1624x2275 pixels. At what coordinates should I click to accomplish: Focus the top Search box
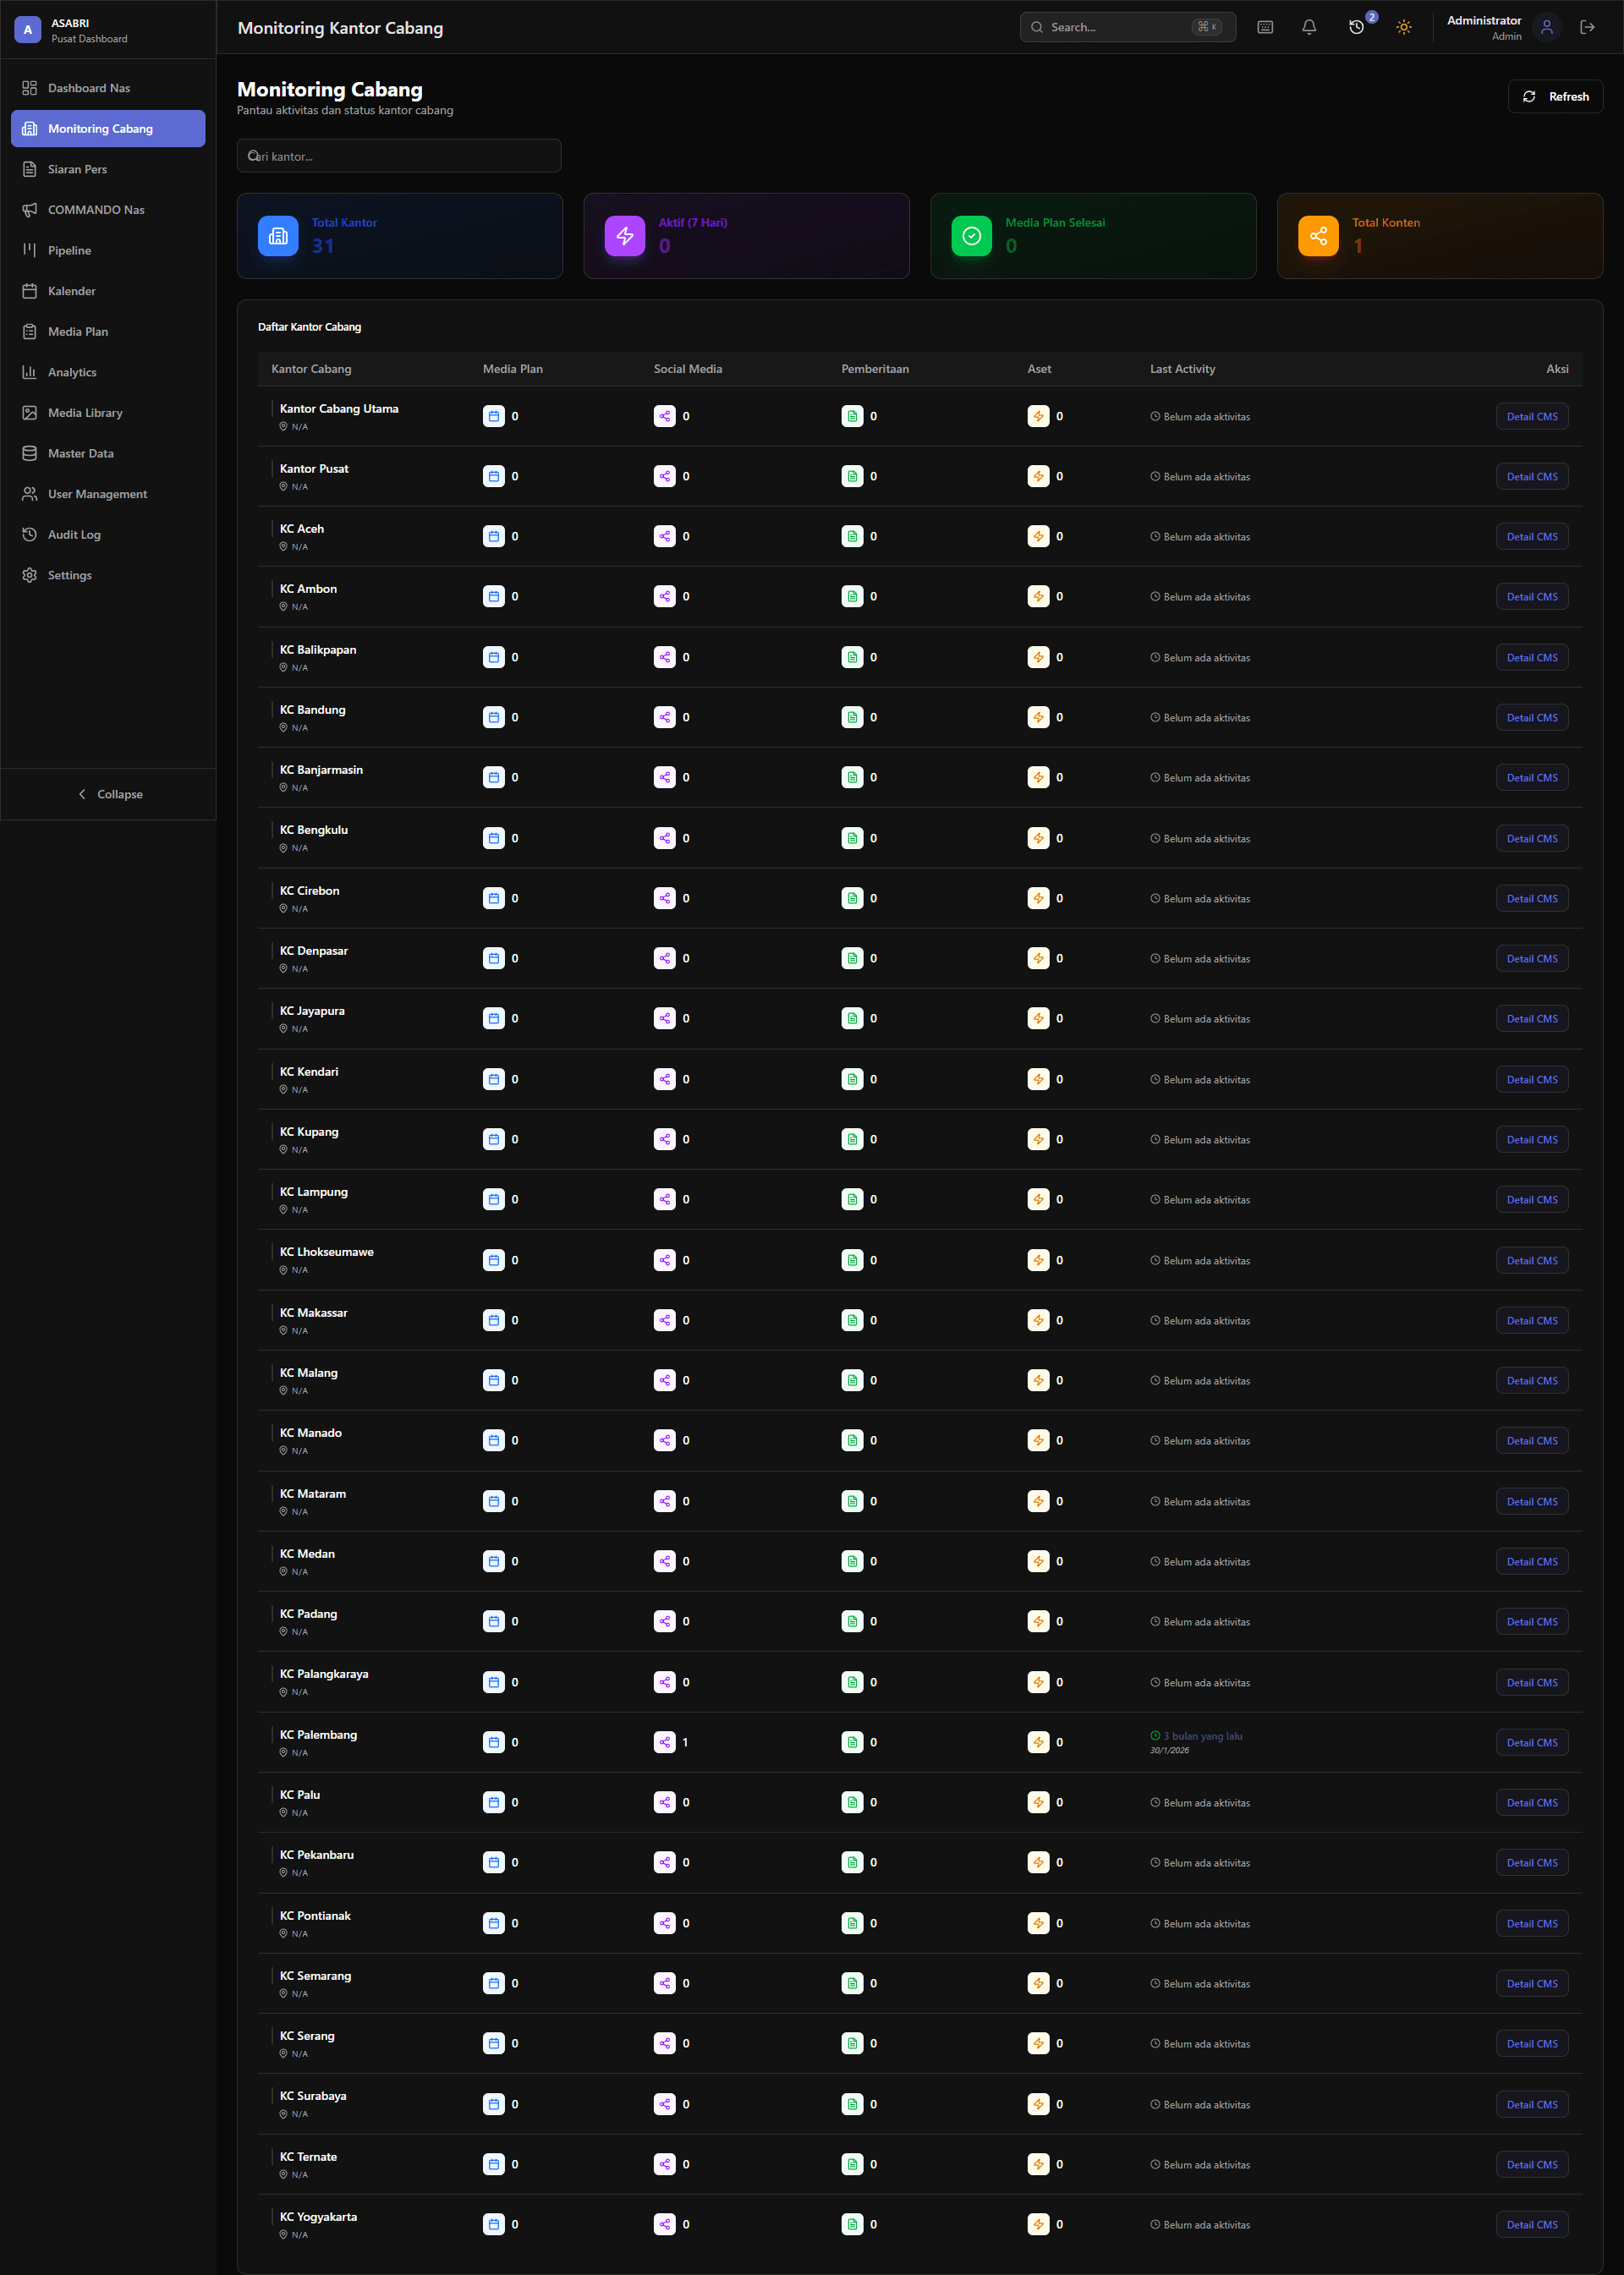1128,27
